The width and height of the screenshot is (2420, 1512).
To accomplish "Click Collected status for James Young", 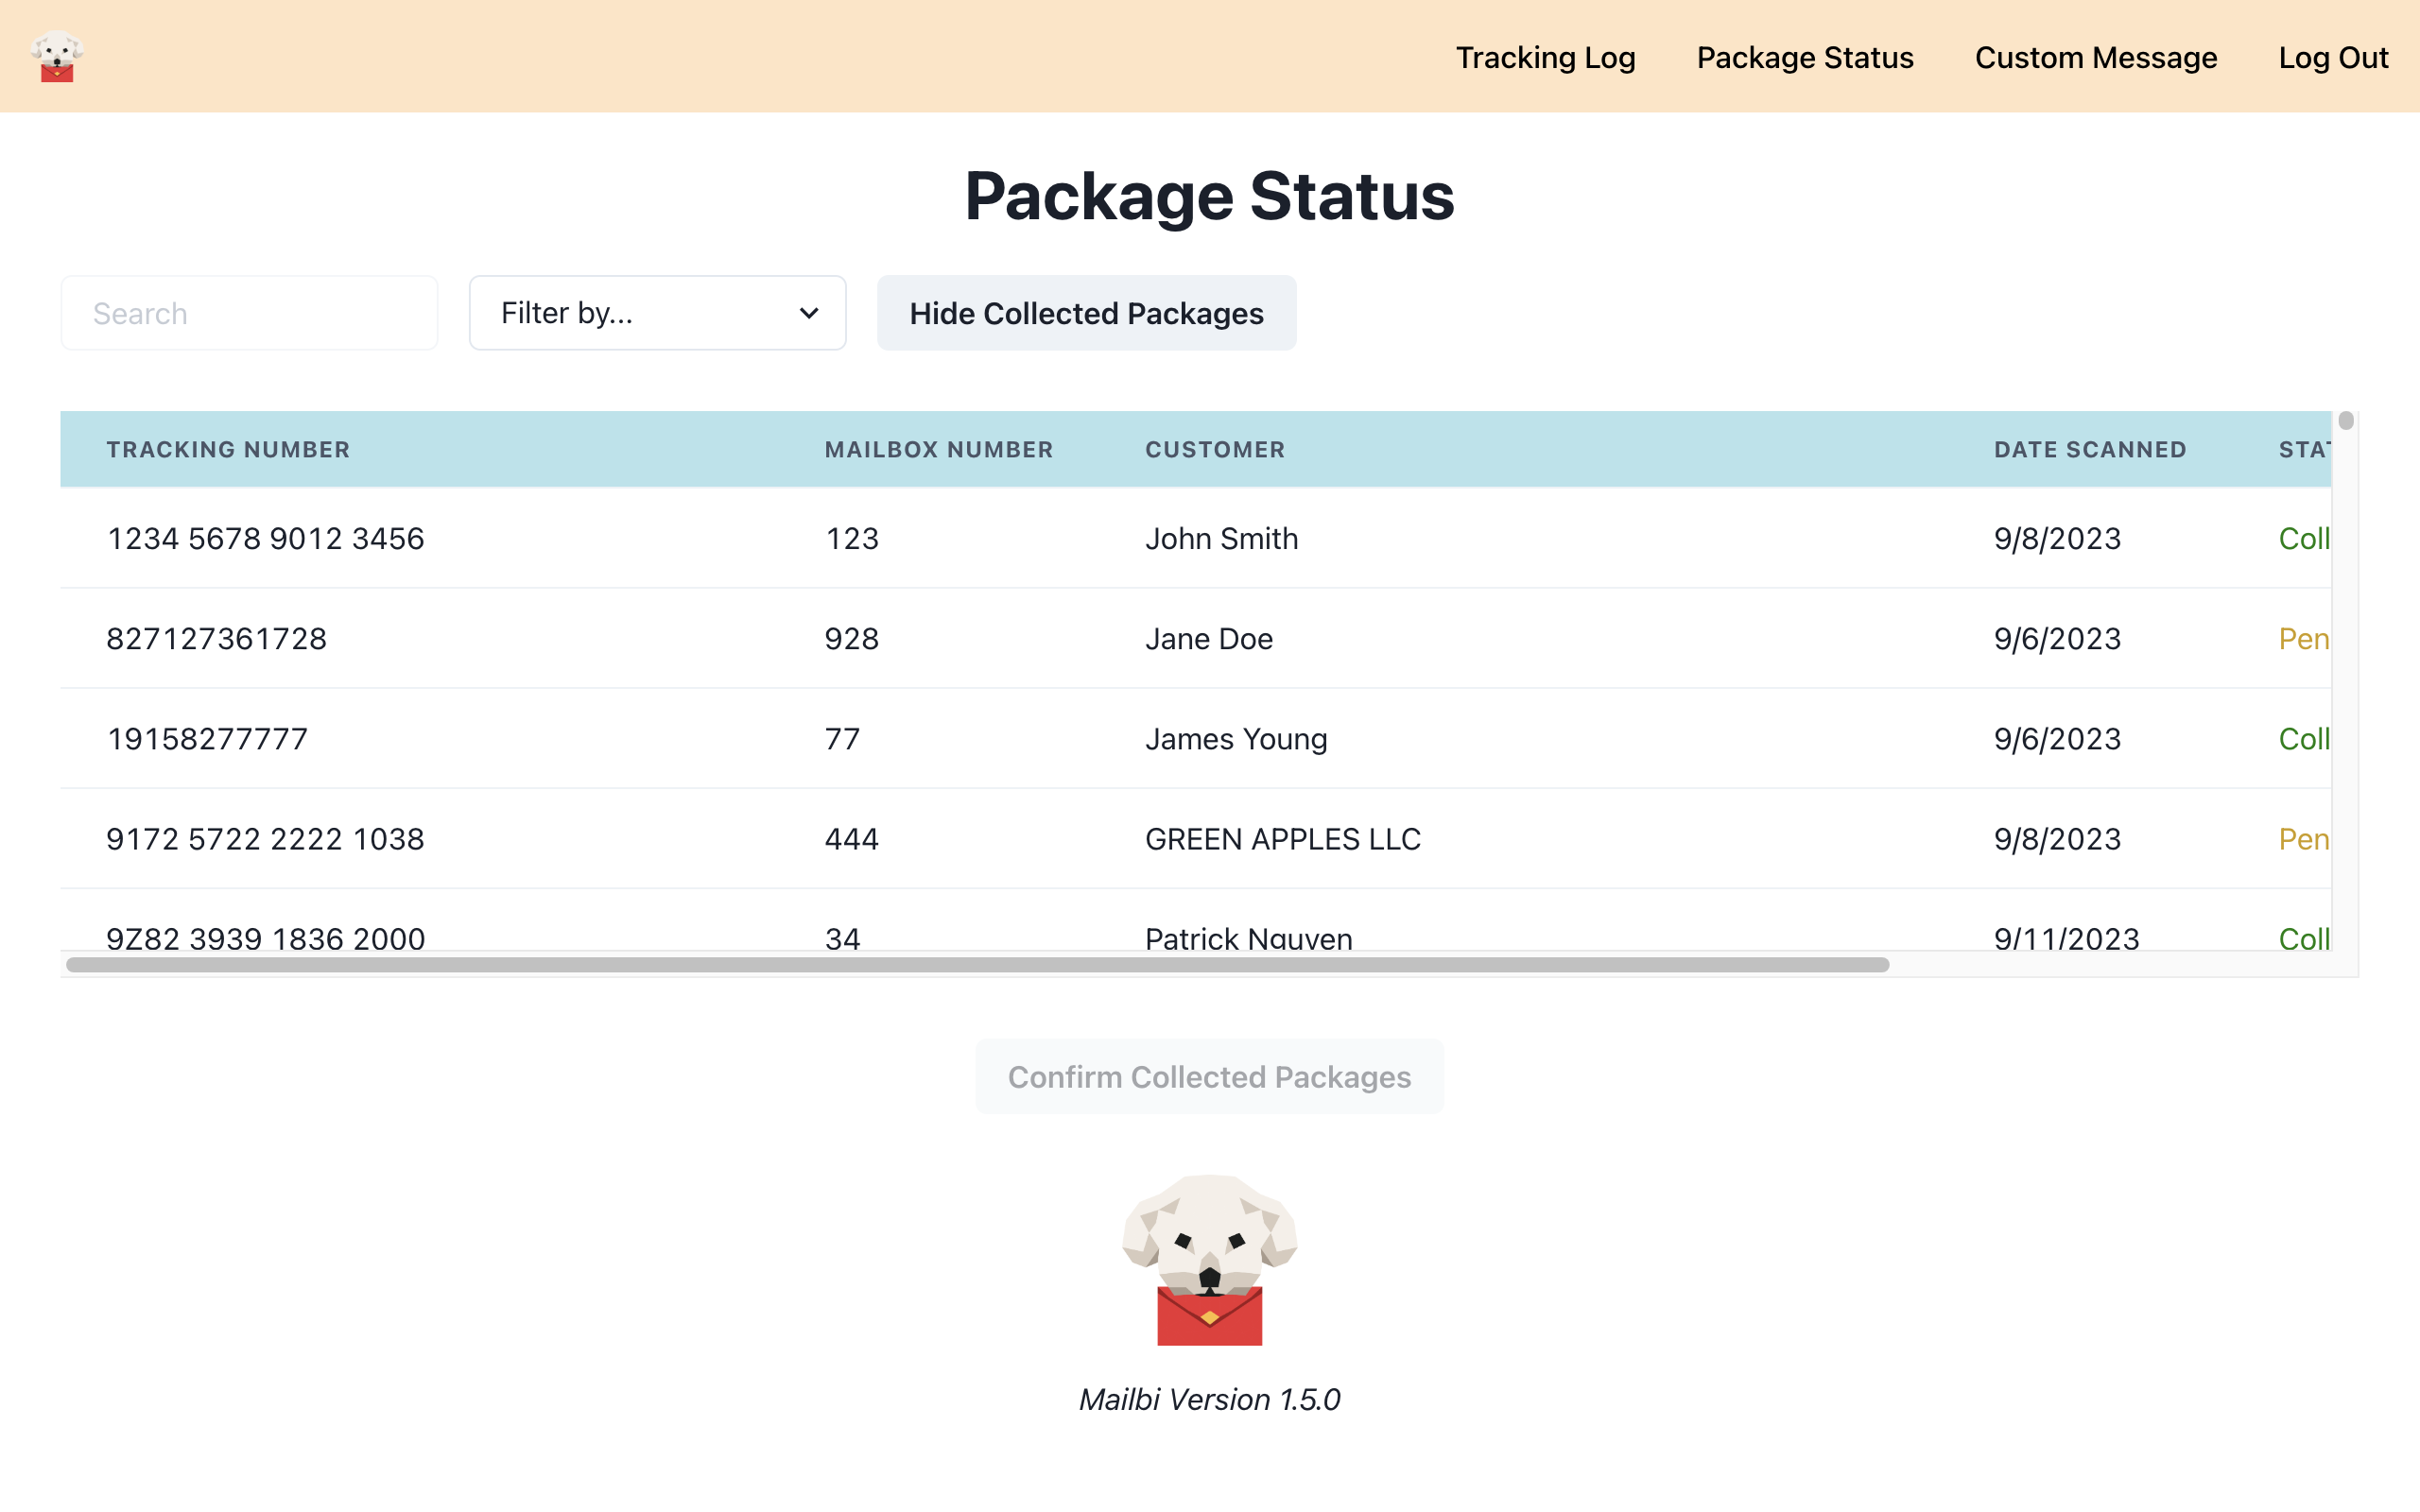I will [2303, 738].
